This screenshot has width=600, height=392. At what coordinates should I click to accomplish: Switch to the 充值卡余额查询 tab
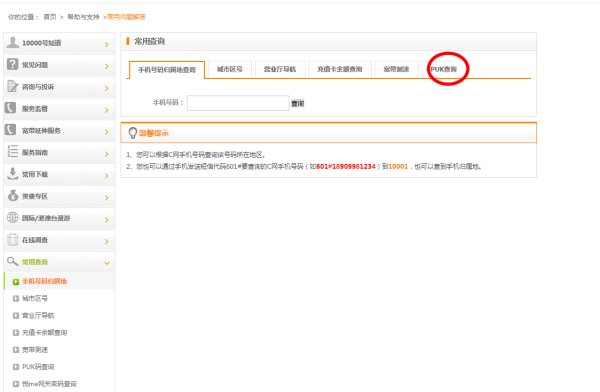click(x=340, y=69)
